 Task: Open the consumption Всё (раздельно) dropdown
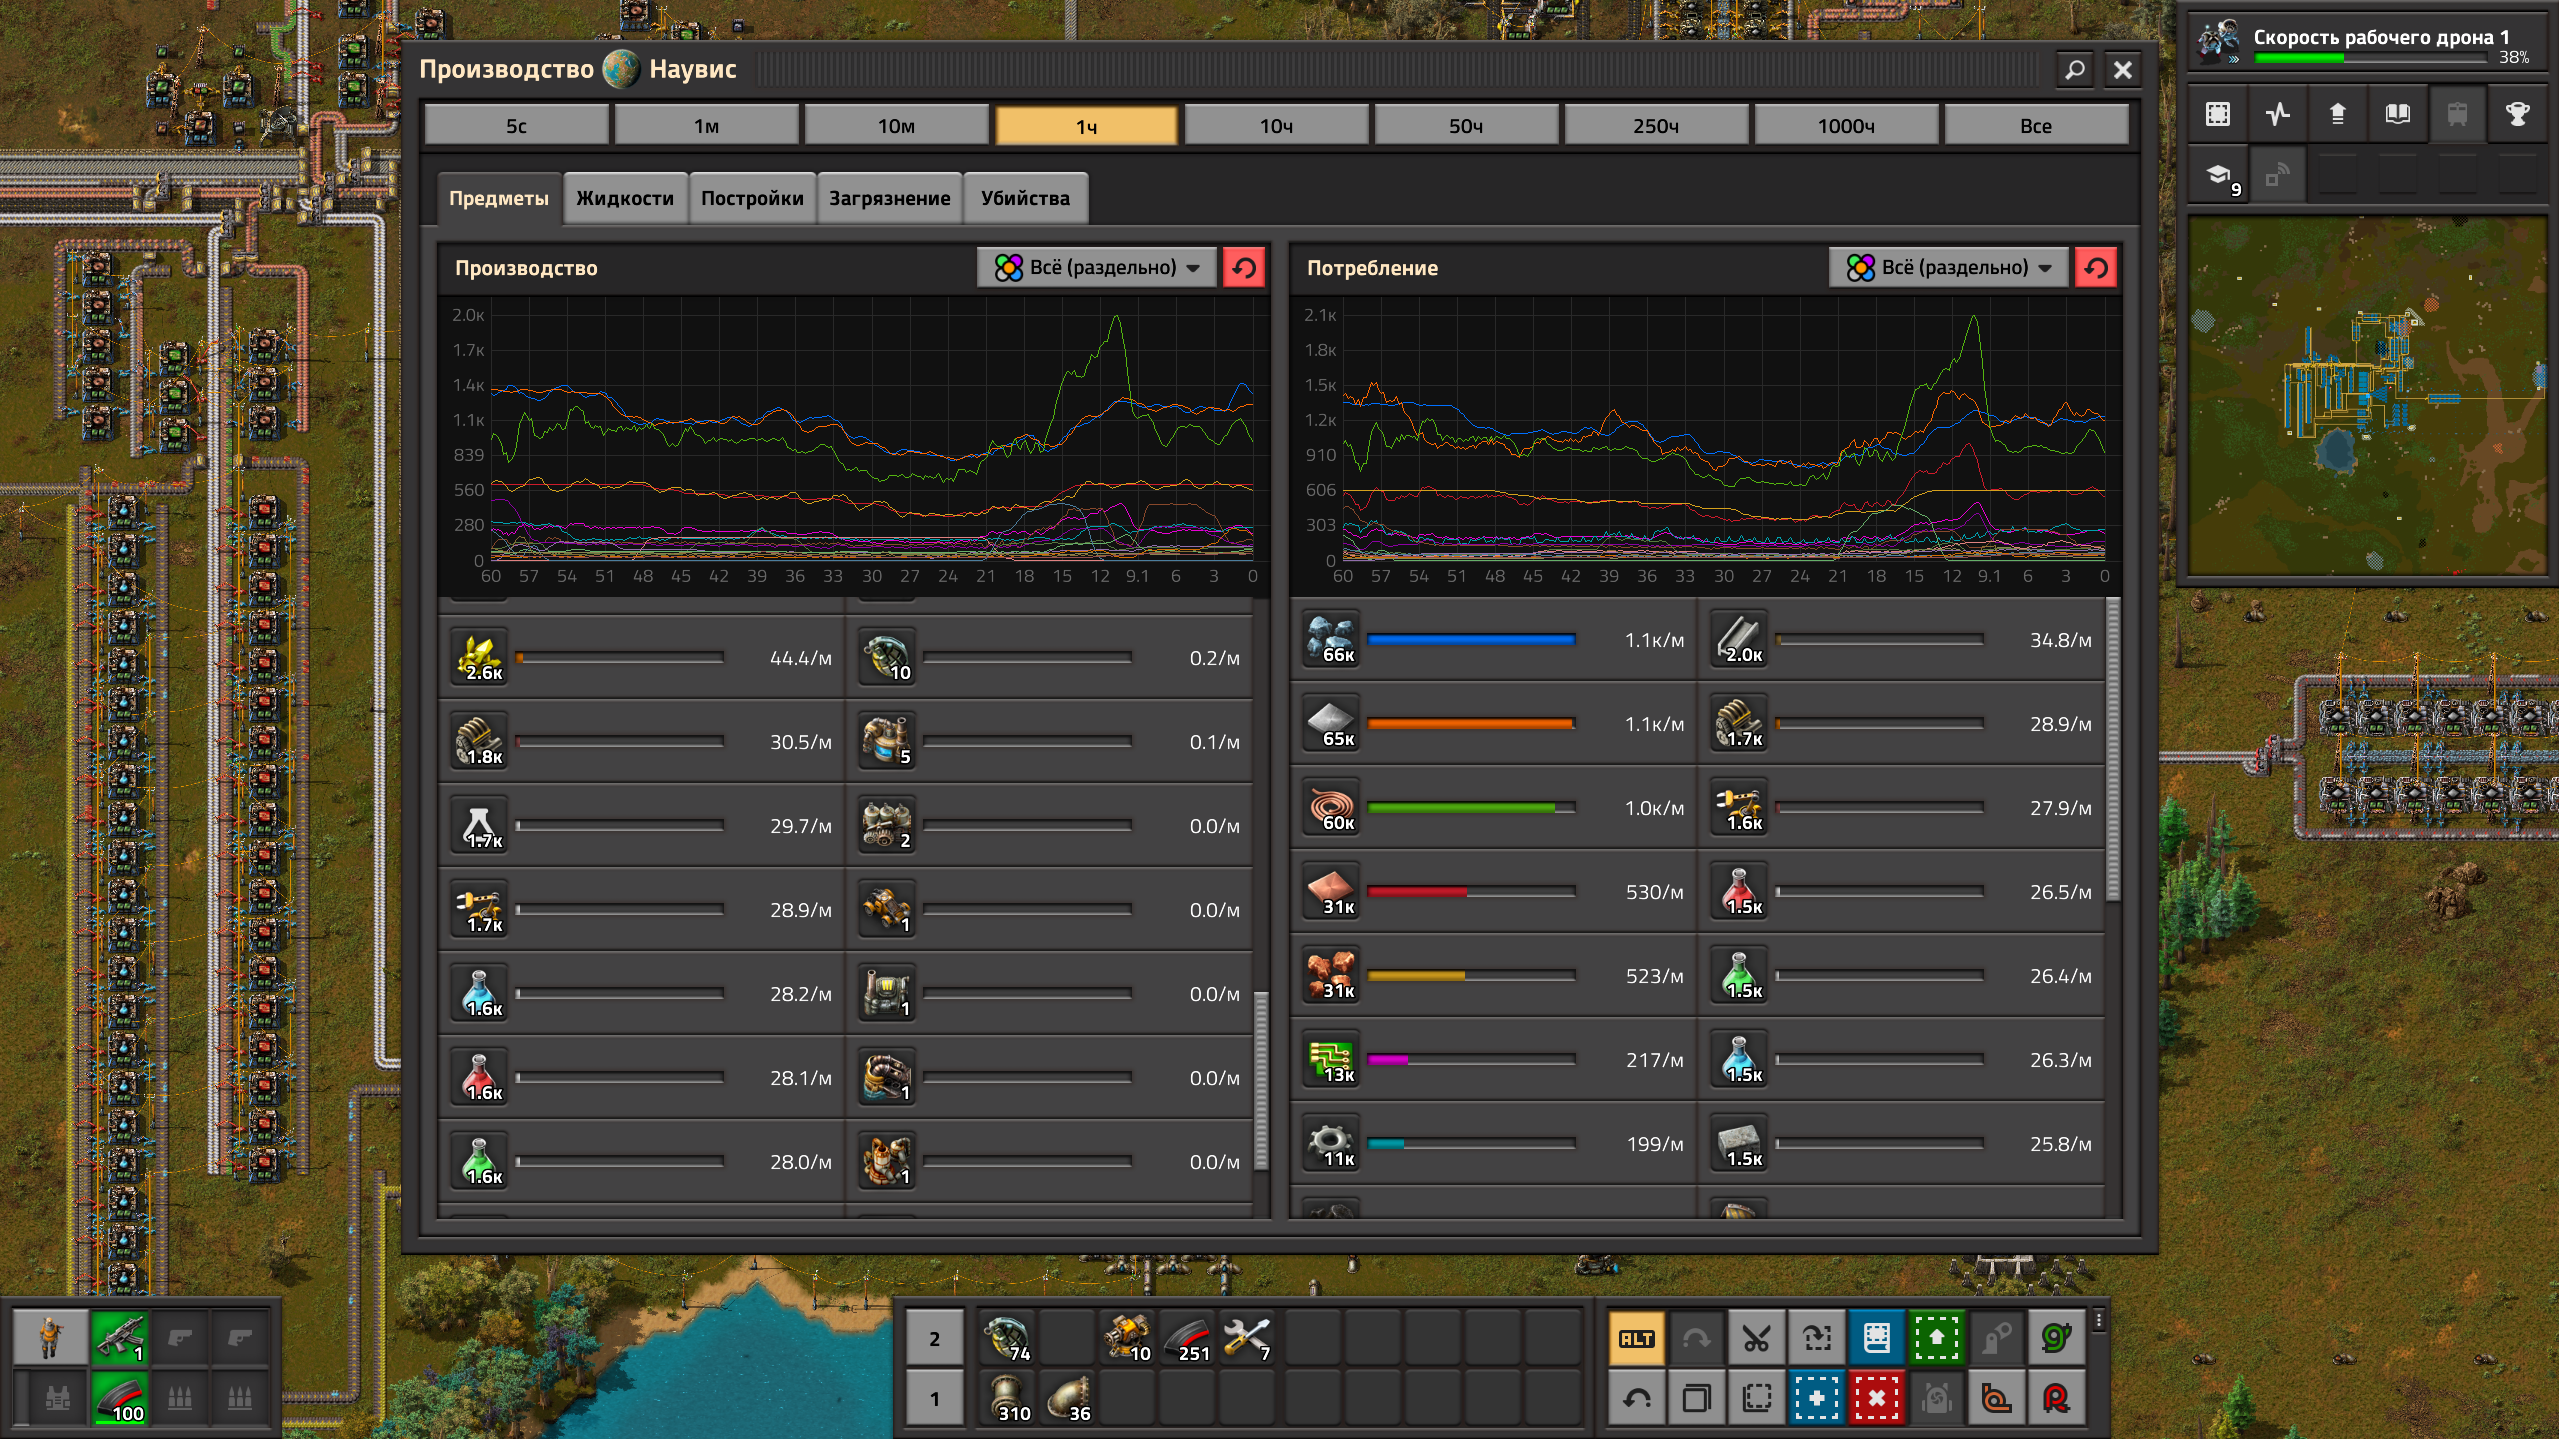click(1949, 268)
